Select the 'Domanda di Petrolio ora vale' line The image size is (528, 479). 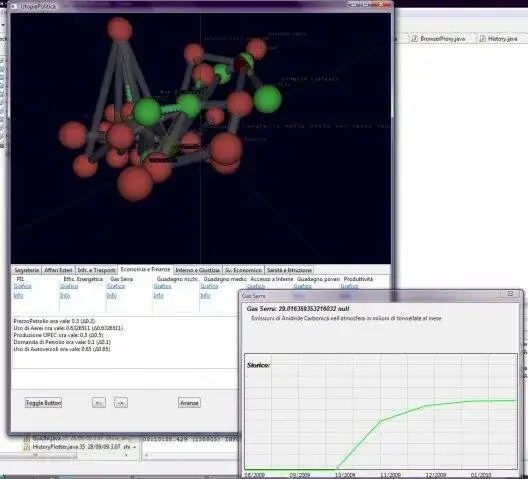click(62, 342)
